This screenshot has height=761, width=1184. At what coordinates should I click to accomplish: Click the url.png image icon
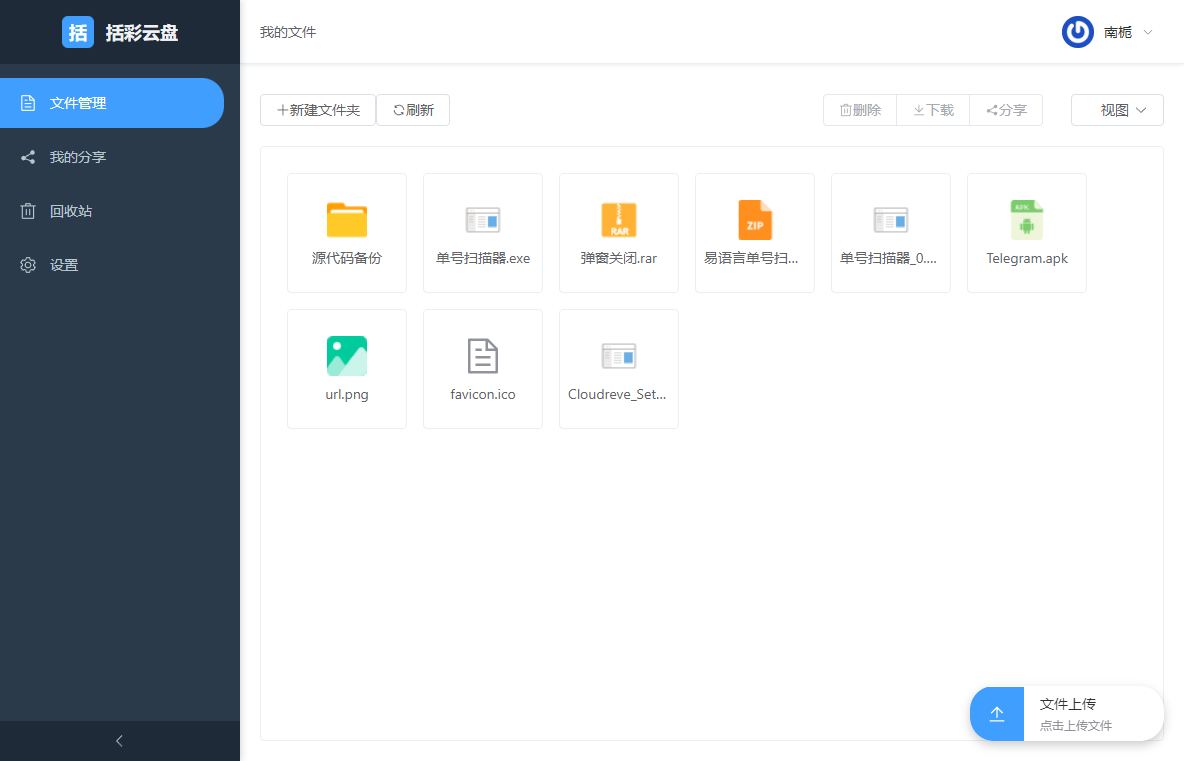346,355
